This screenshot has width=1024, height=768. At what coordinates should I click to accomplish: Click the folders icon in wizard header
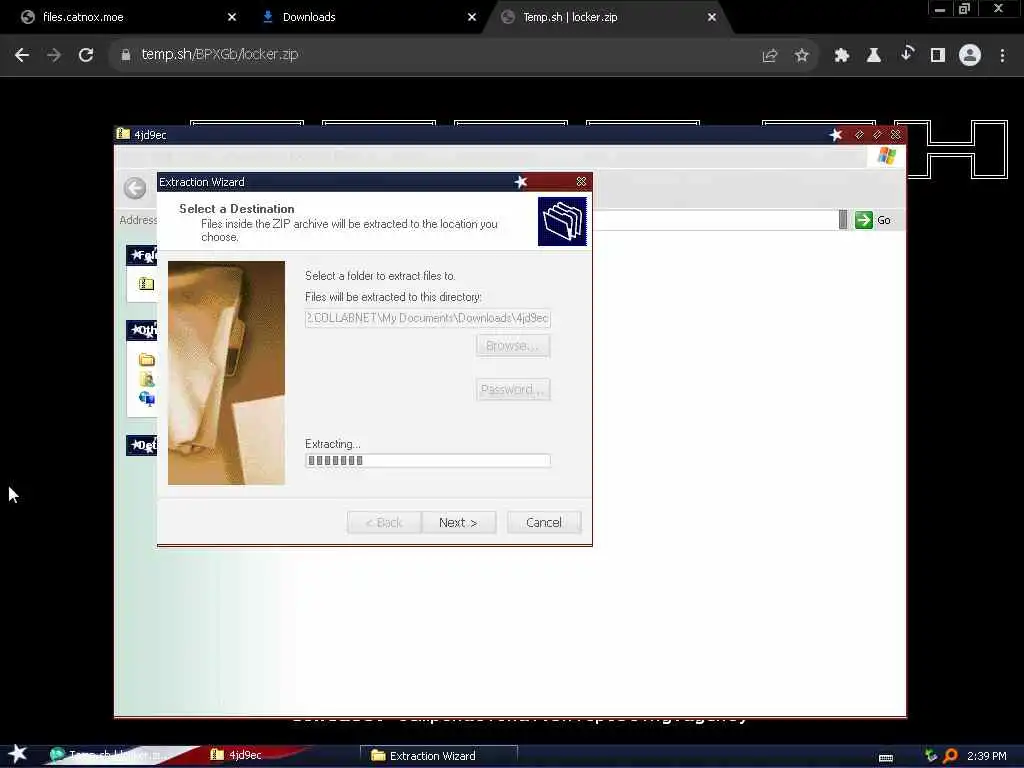click(x=562, y=221)
